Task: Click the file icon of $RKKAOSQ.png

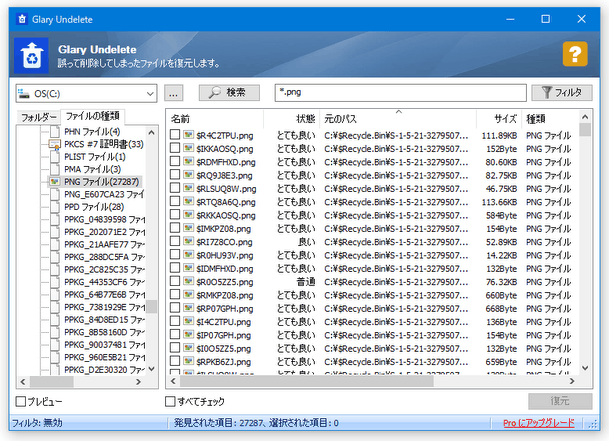Action: click(188, 214)
